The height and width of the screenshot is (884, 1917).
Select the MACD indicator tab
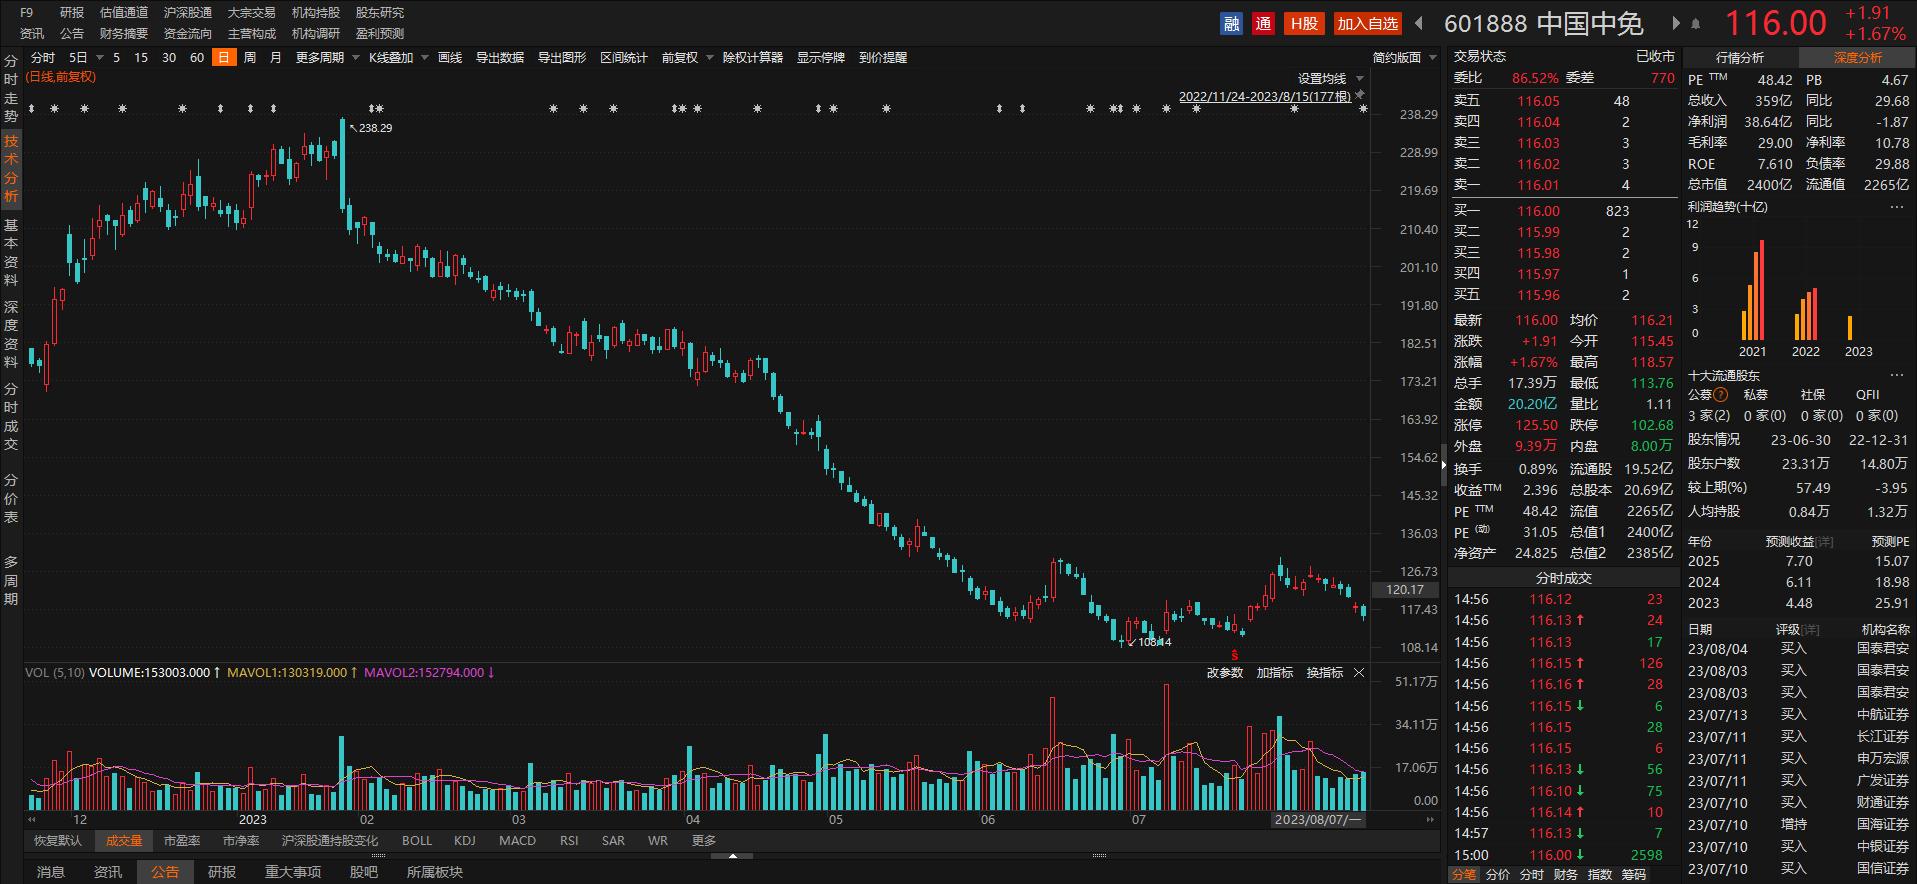[x=517, y=841]
